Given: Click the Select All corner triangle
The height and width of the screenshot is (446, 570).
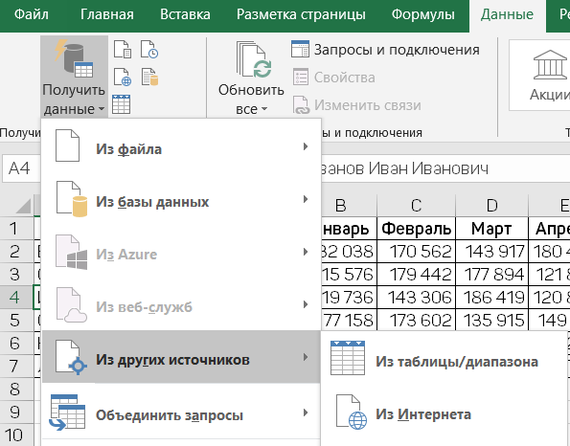Looking at the screenshot, I should [x=23, y=206].
